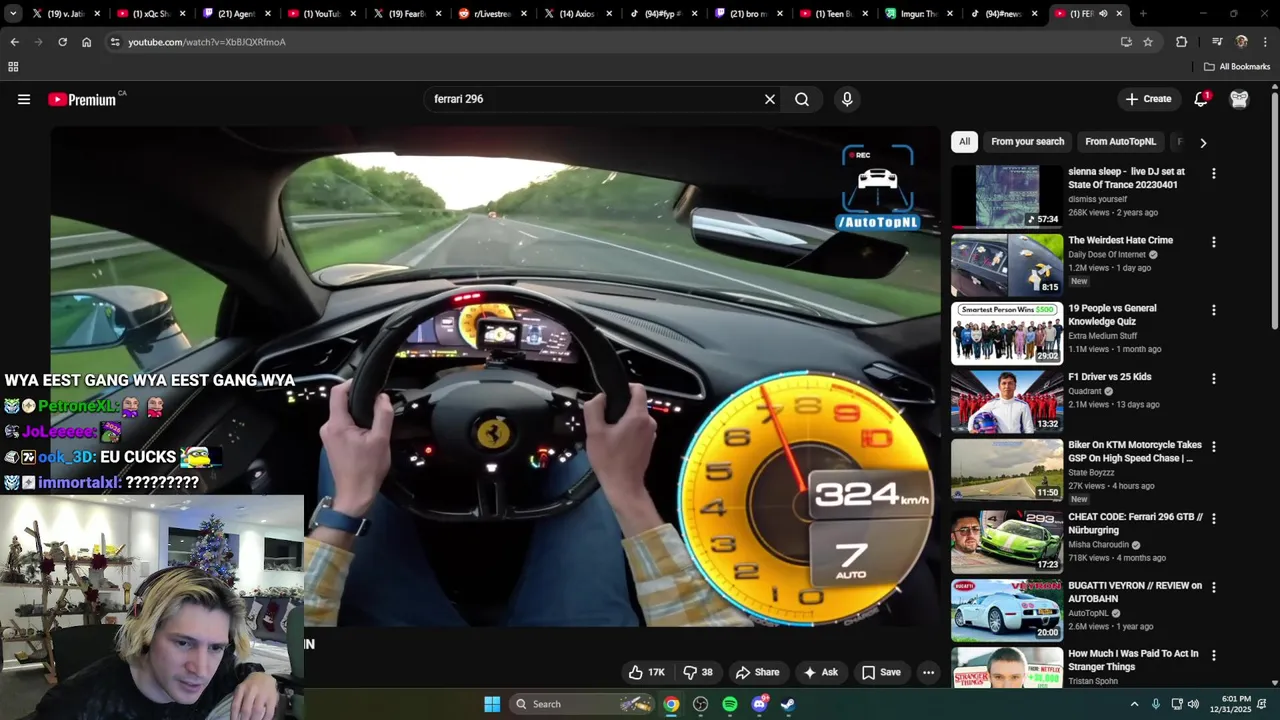Click the Ferrari video player
Screen dimensions: 1280x720
495,376
